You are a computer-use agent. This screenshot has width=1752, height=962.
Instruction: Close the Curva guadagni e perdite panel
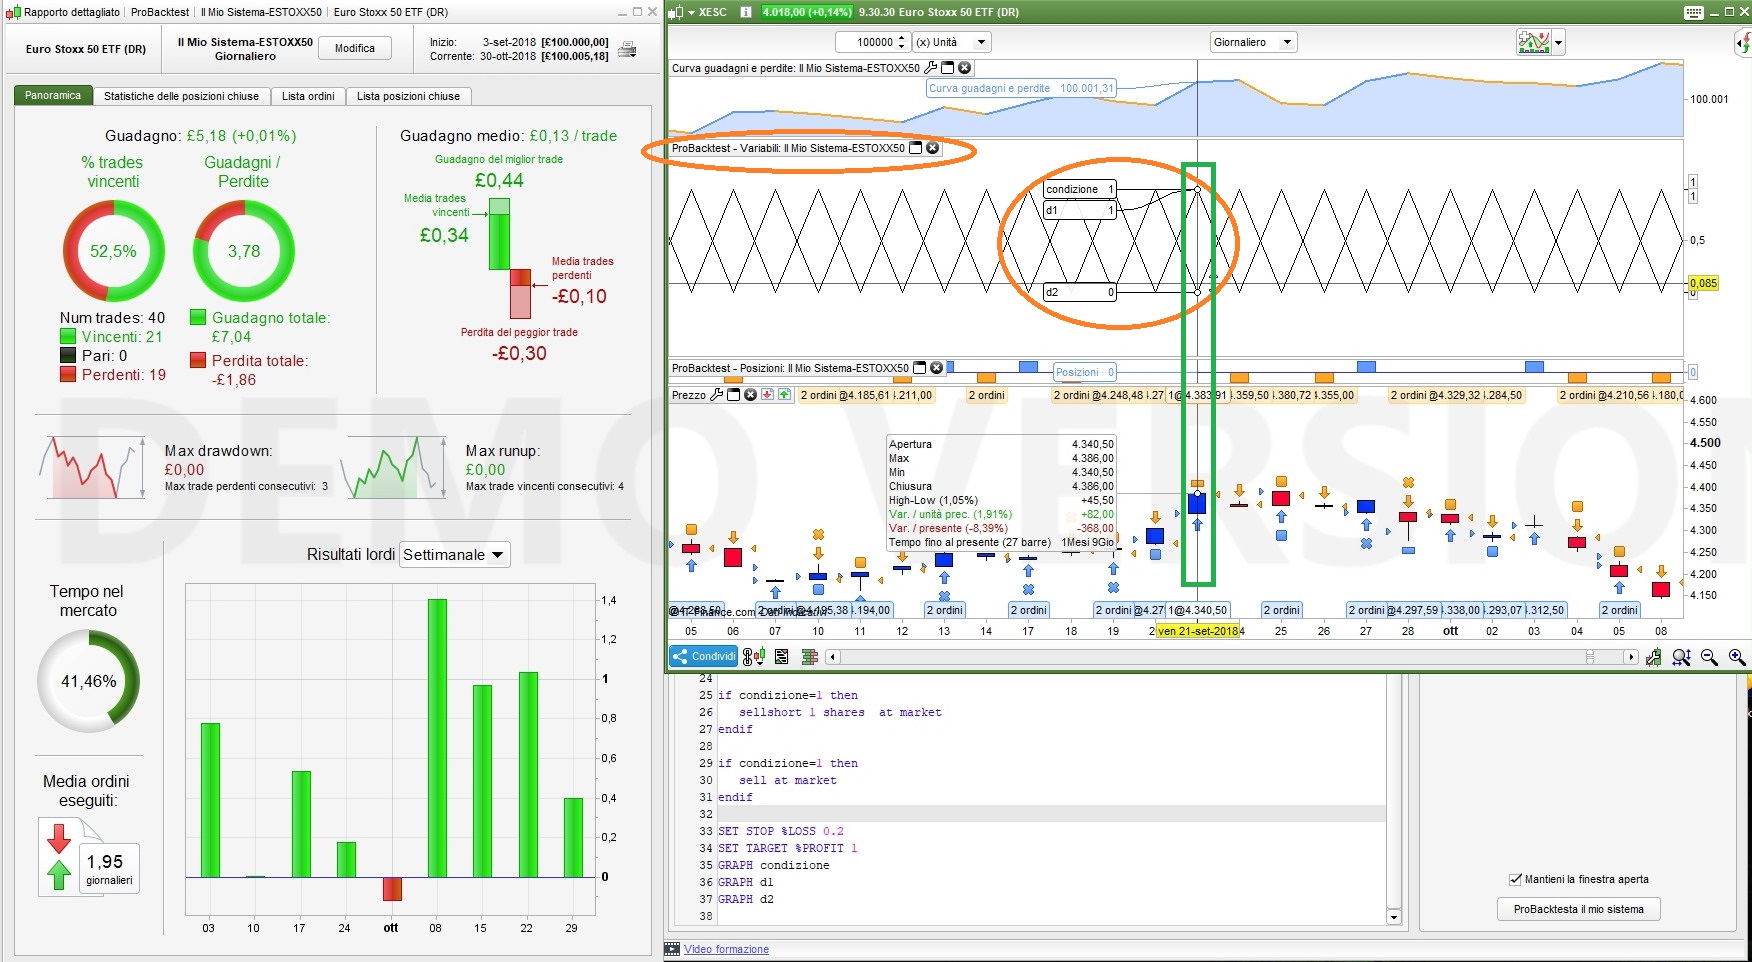point(964,68)
